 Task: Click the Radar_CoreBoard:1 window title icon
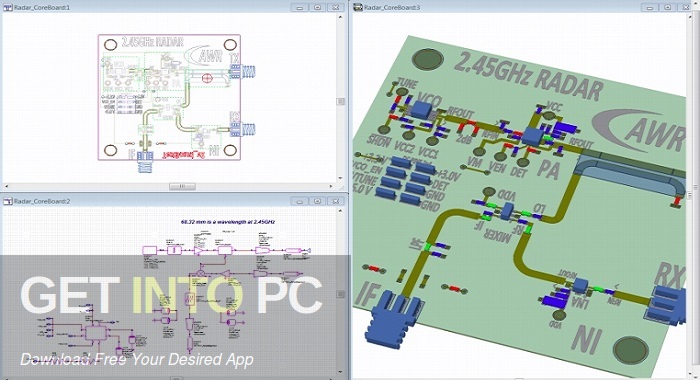[x=7, y=8]
